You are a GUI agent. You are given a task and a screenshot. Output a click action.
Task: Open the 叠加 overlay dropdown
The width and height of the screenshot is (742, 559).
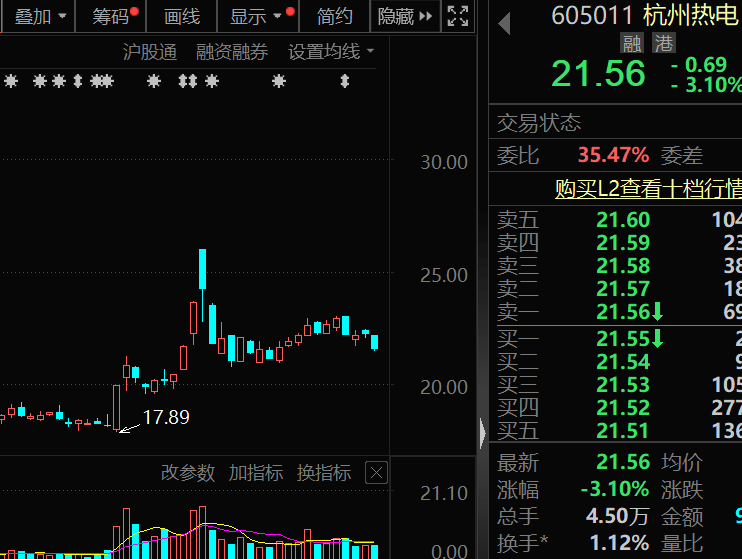pos(40,16)
